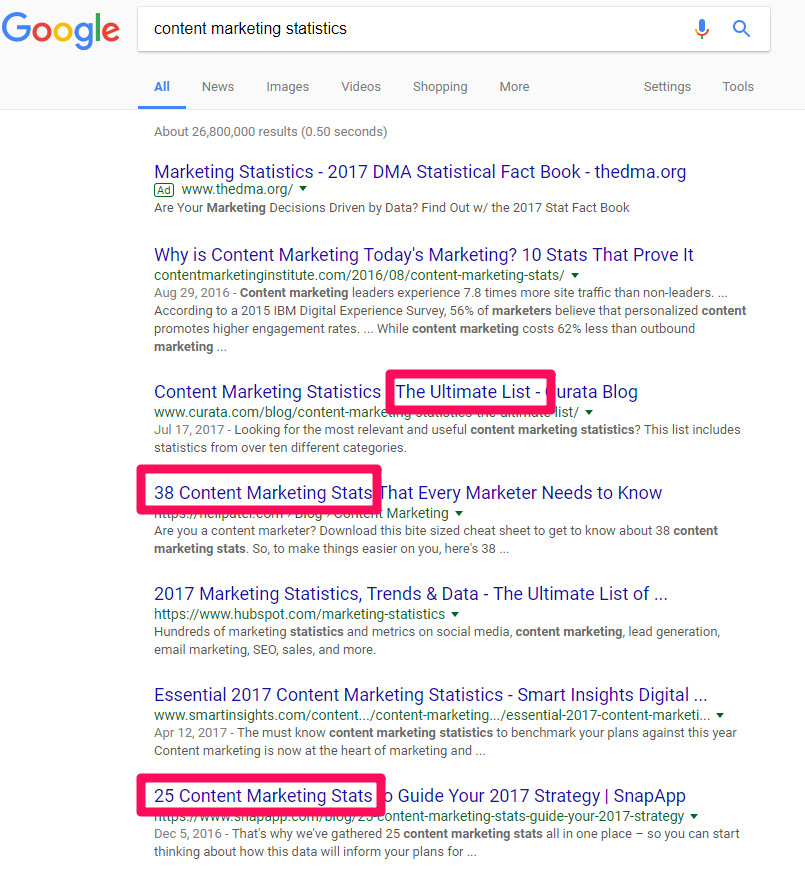Open the 2017 DMA Statistical Fact Book ad link
Viewport: 805px width, 869px height.
[x=420, y=172]
